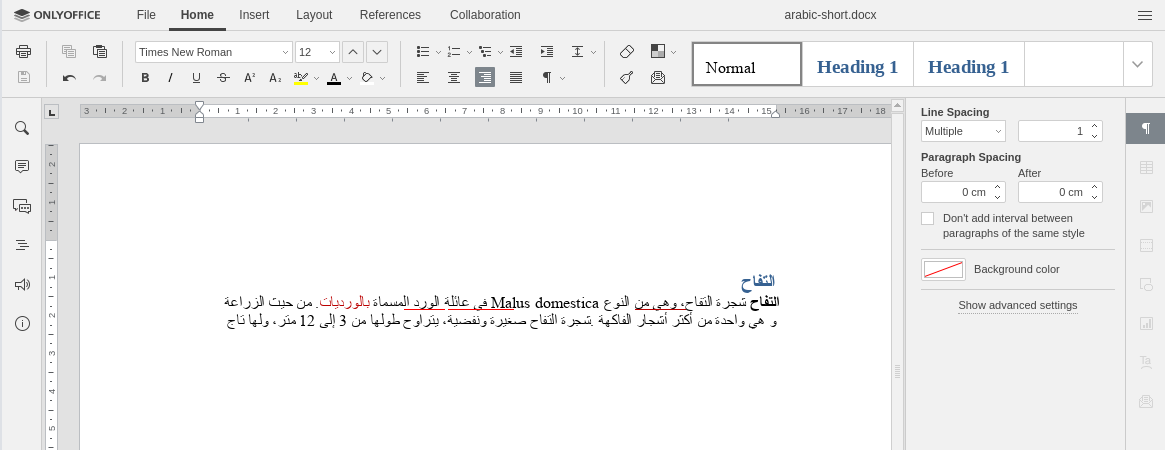The width and height of the screenshot is (1165, 450).
Task: Switch to the References tab
Action: (x=390, y=15)
